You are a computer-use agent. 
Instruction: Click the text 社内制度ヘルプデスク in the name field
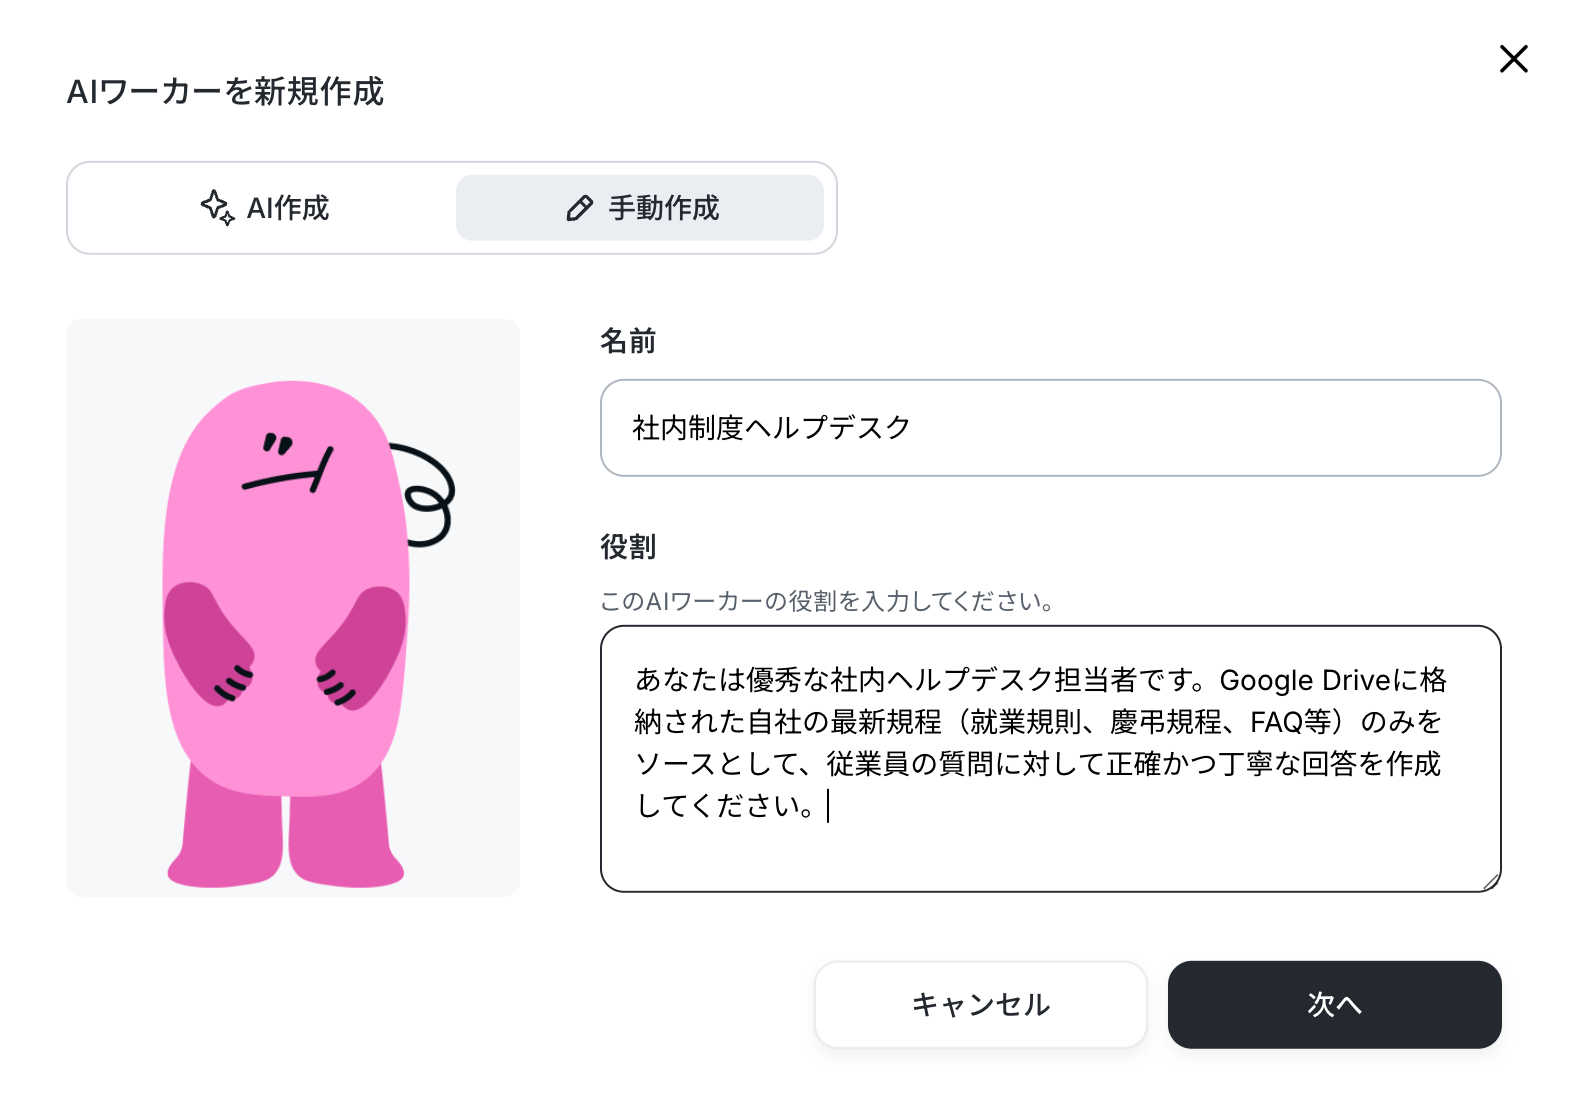click(771, 428)
